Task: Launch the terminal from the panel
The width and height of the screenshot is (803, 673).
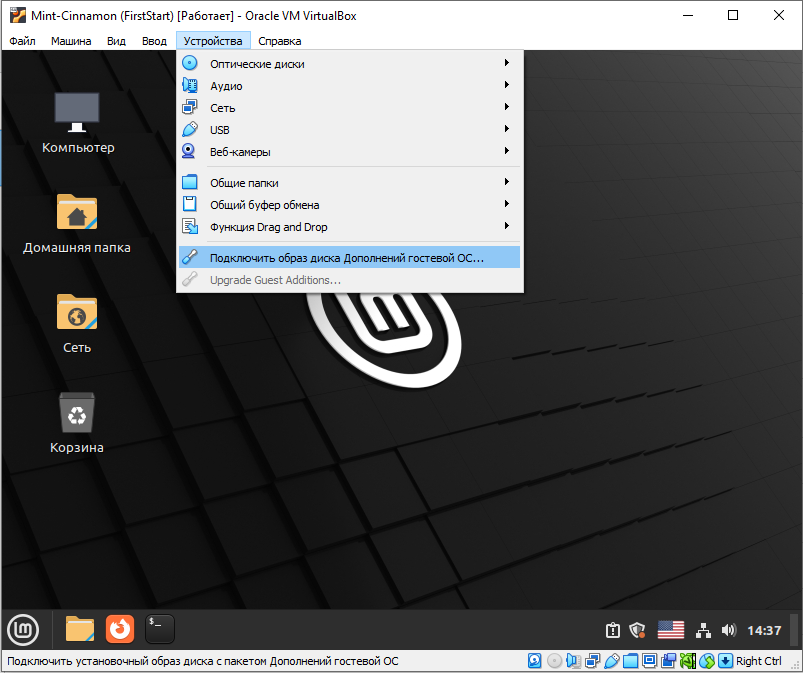Action: pyautogui.click(x=160, y=629)
